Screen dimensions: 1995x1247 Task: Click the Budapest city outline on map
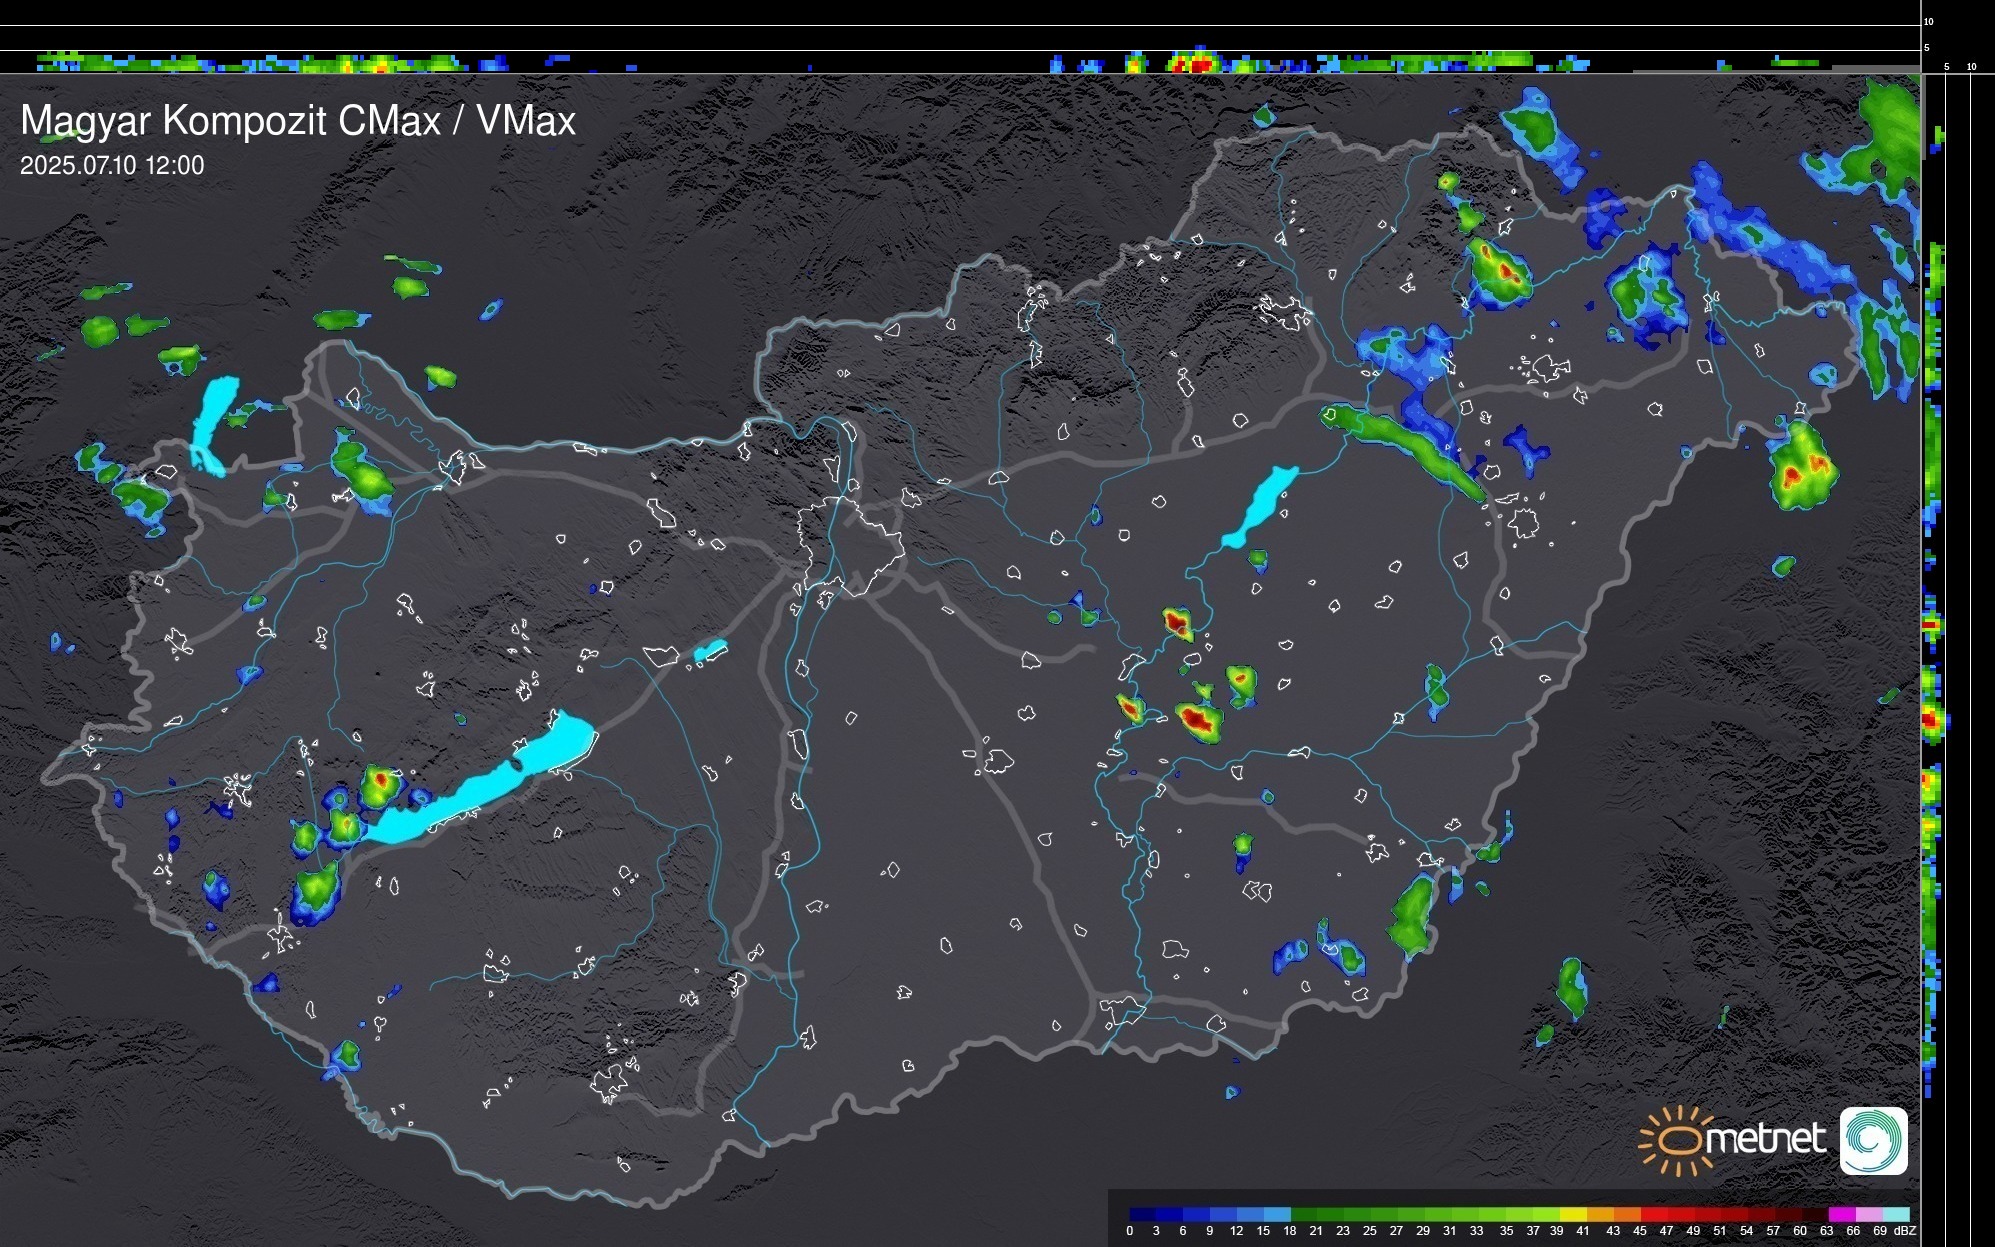coord(850,545)
